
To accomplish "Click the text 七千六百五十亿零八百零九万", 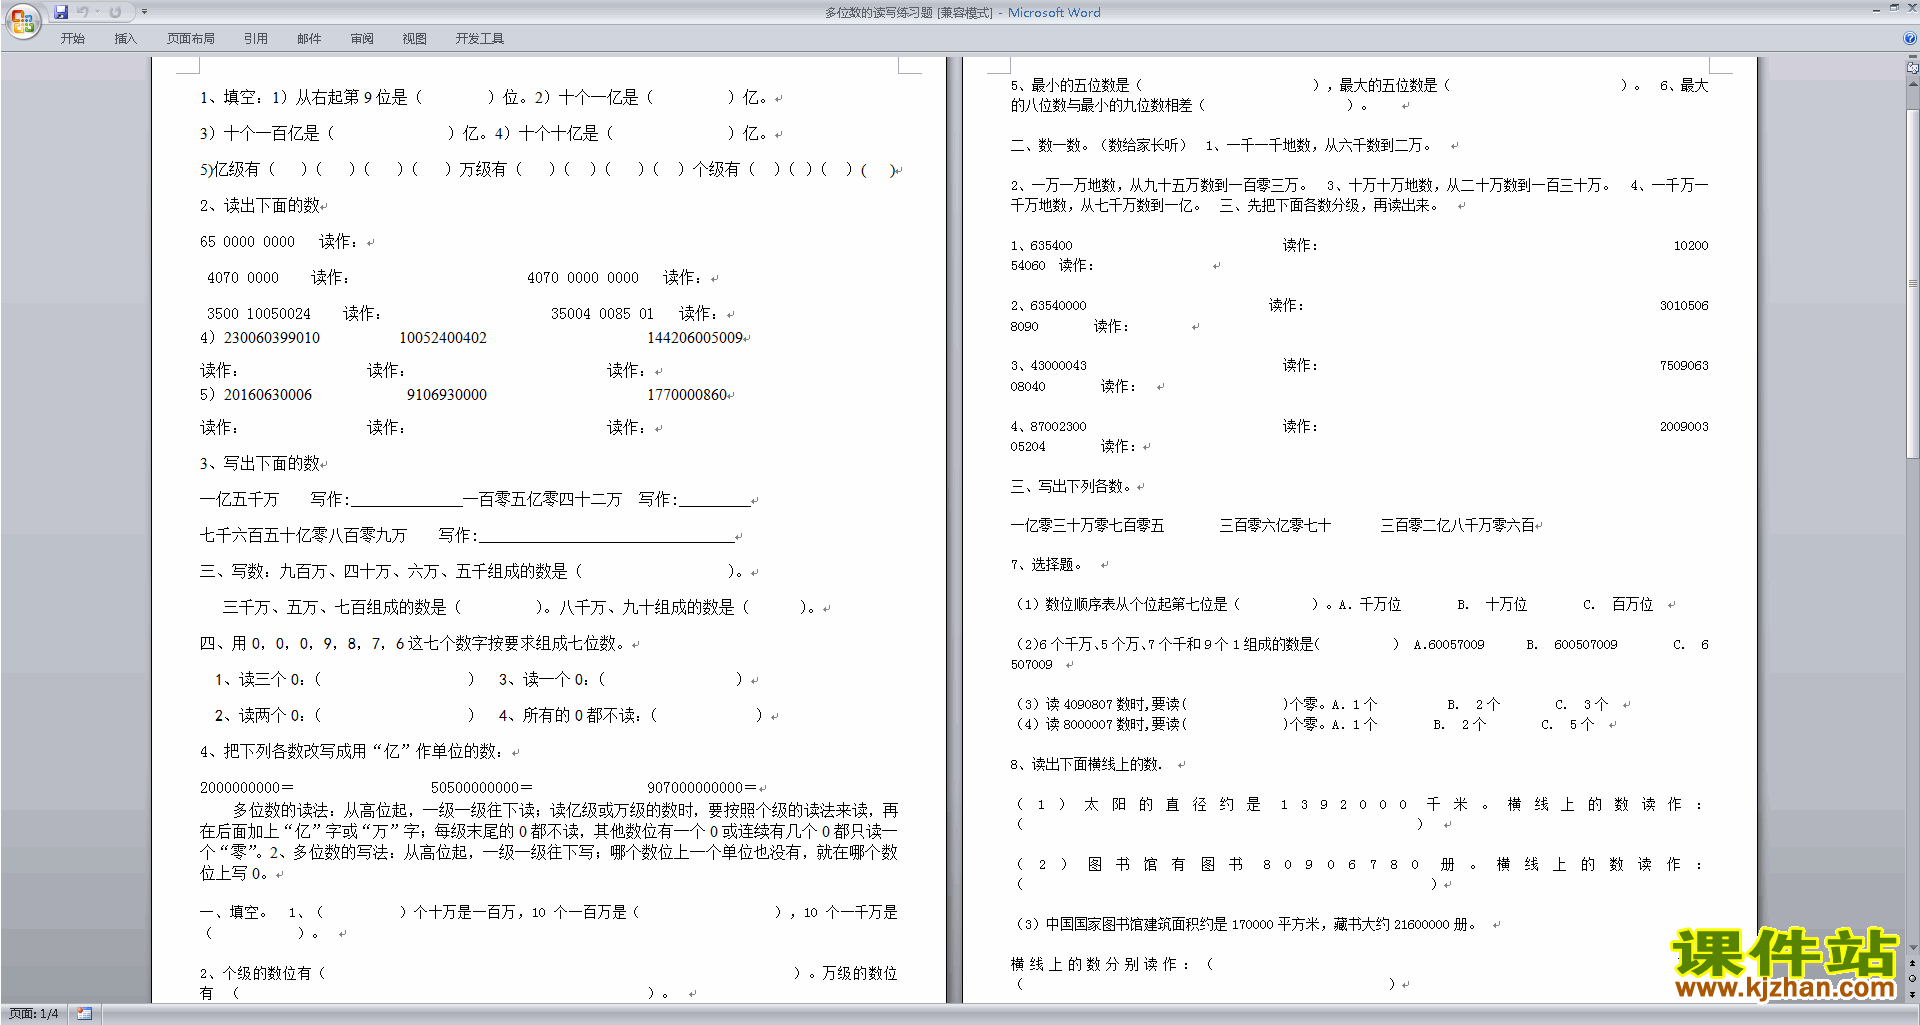I will [x=303, y=536].
